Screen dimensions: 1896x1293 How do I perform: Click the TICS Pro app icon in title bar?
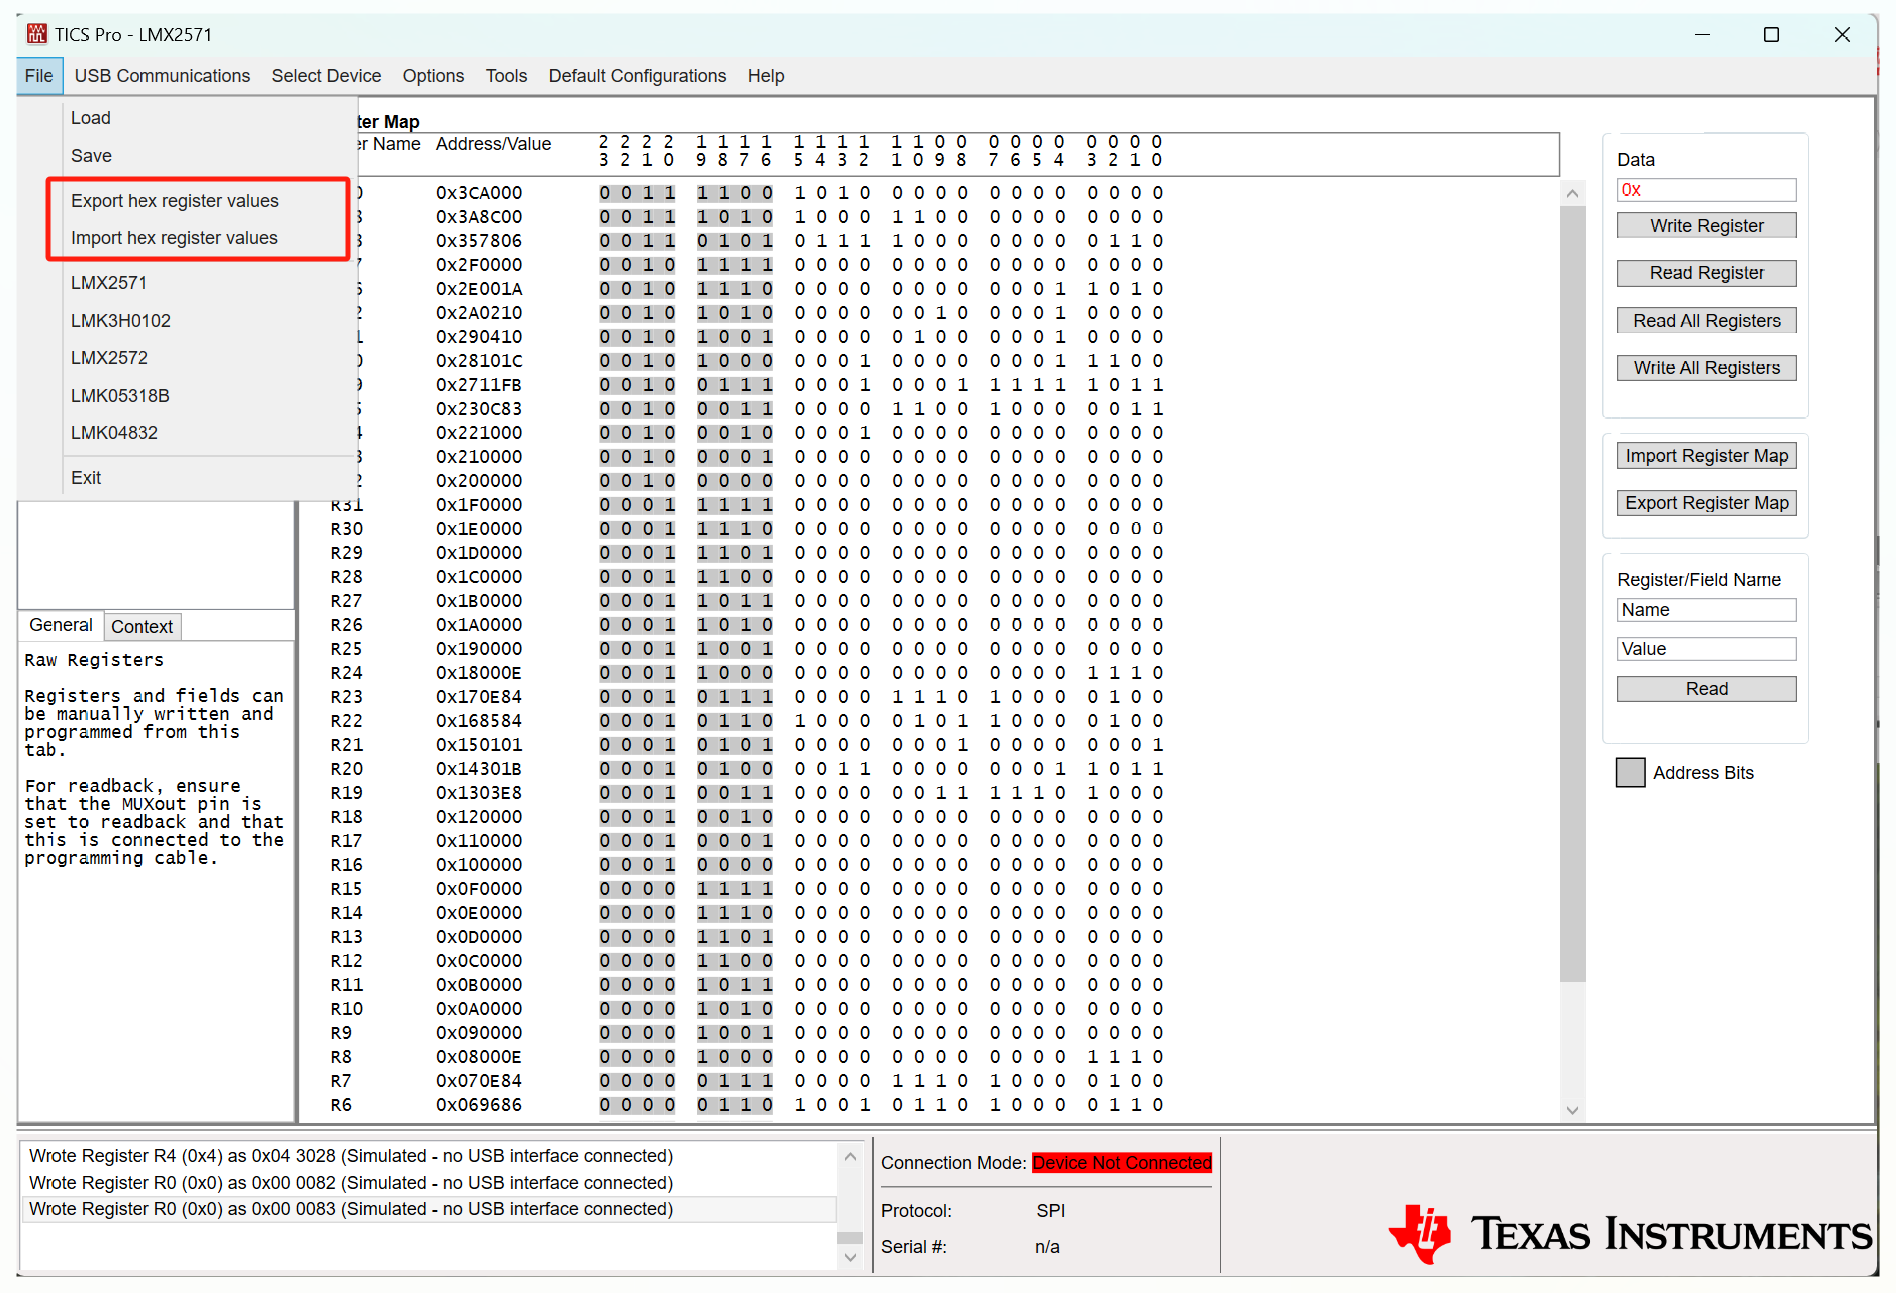tap(37, 34)
